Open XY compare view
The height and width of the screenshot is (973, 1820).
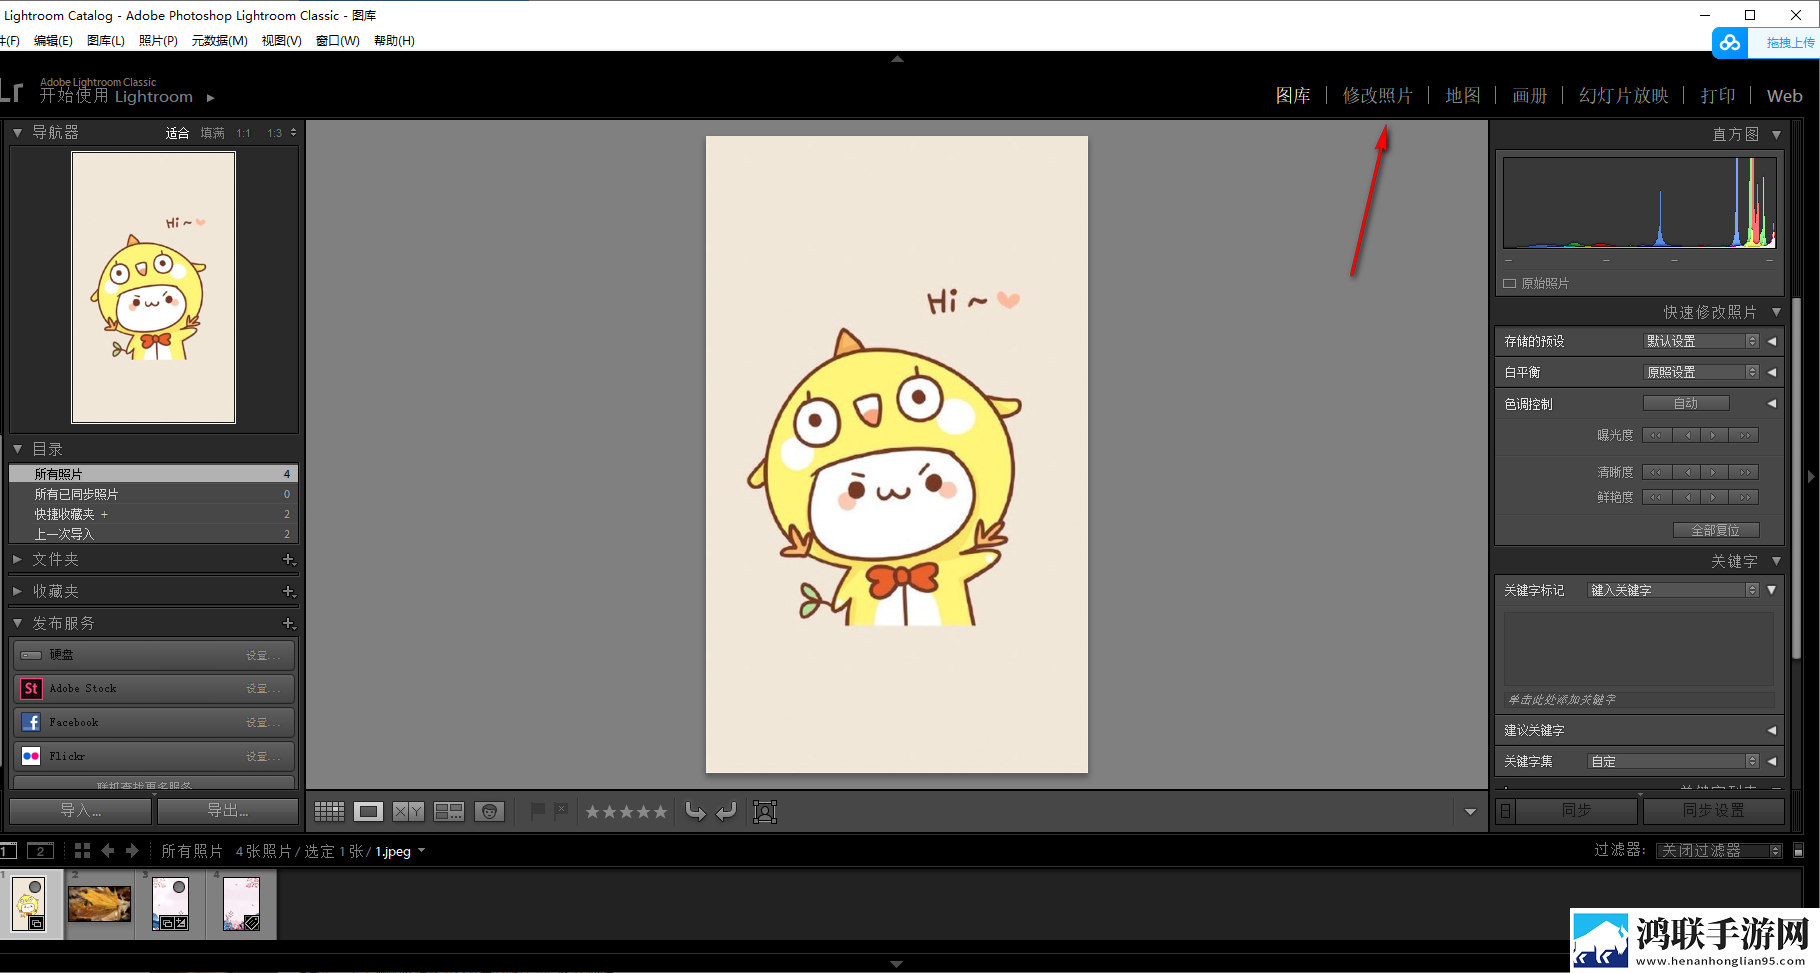pyautogui.click(x=408, y=812)
